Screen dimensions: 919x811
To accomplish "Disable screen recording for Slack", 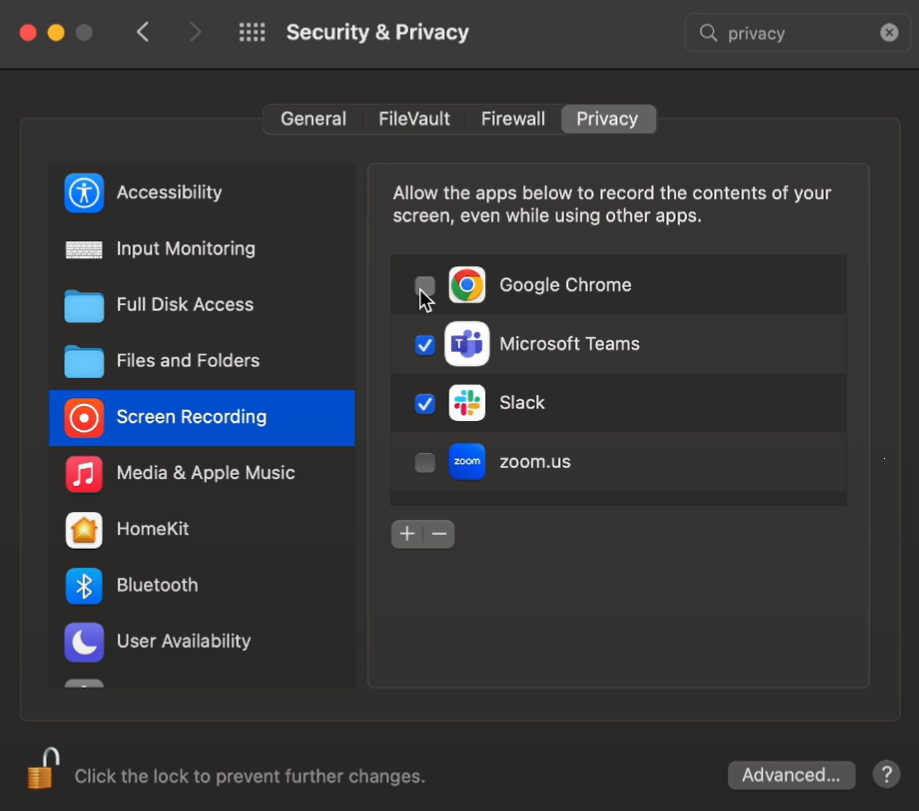I will tap(425, 404).
